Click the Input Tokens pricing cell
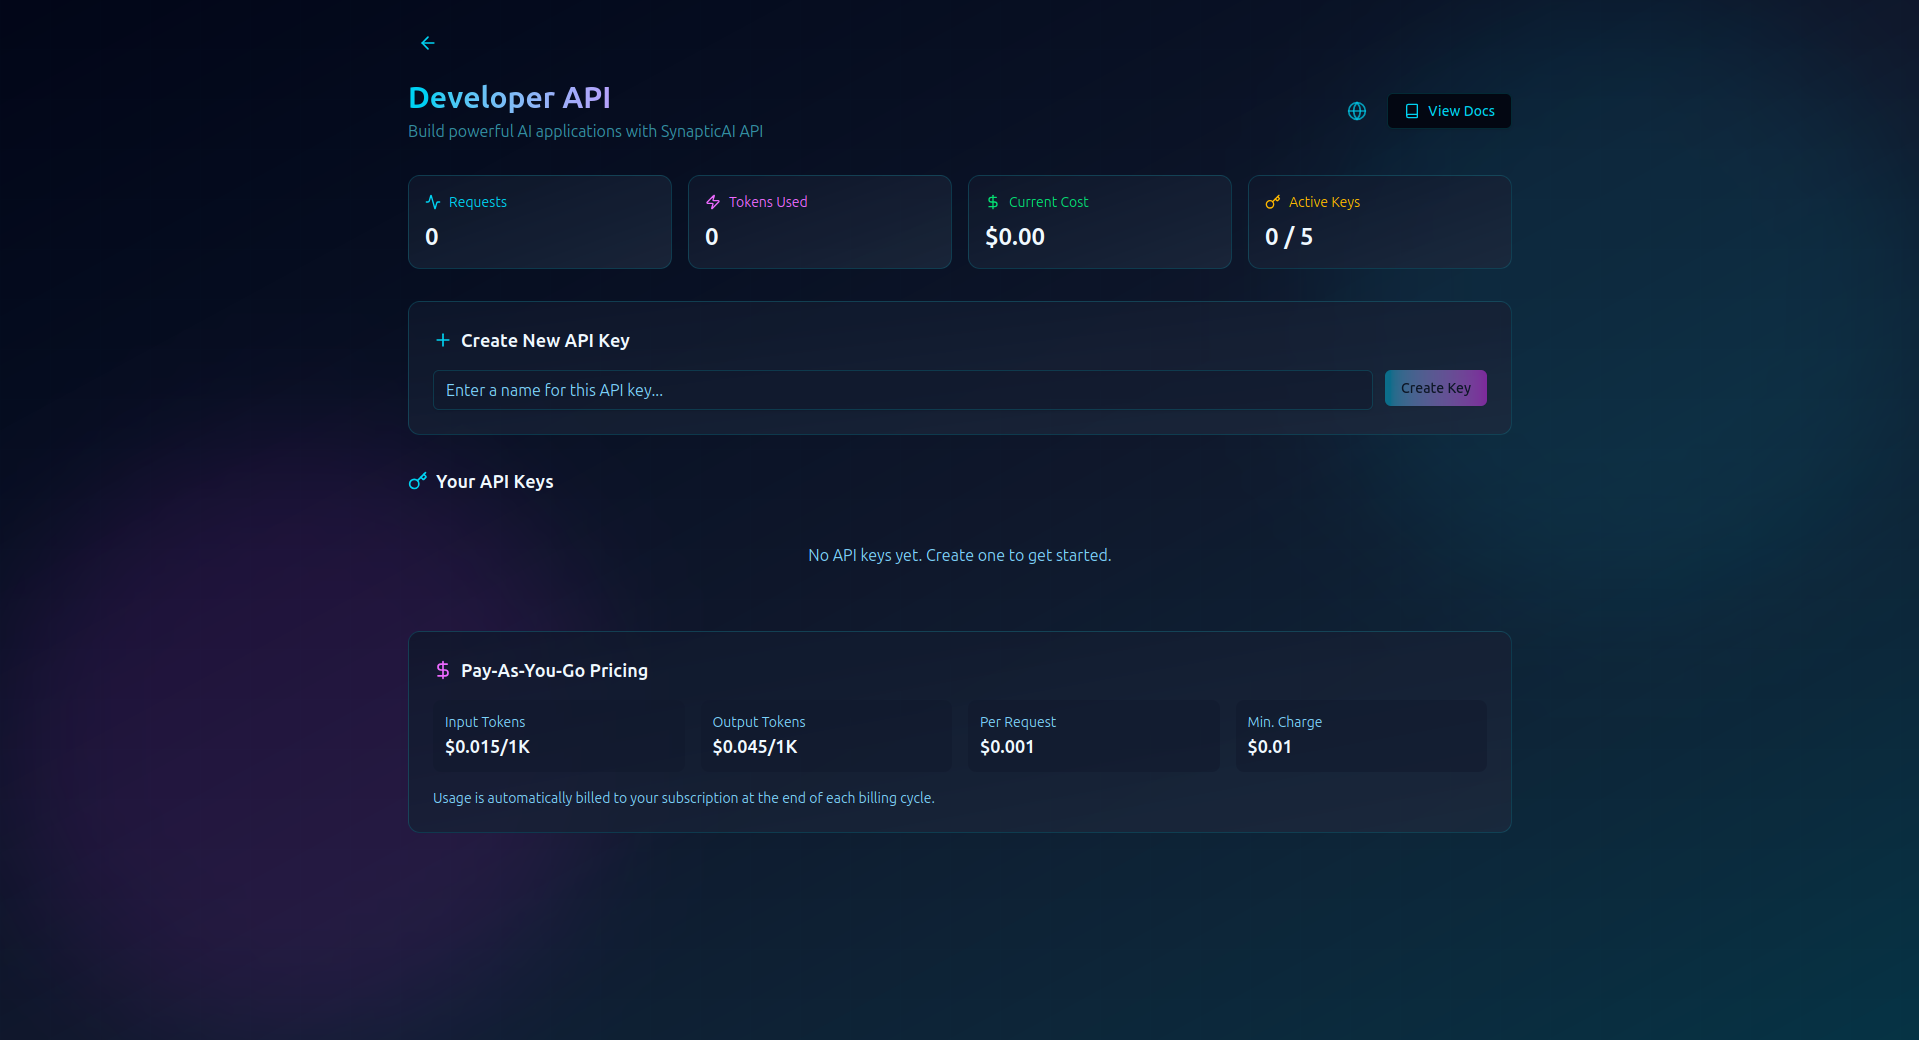Screen dimensions: 1919x1040 [x=560, y=736]
